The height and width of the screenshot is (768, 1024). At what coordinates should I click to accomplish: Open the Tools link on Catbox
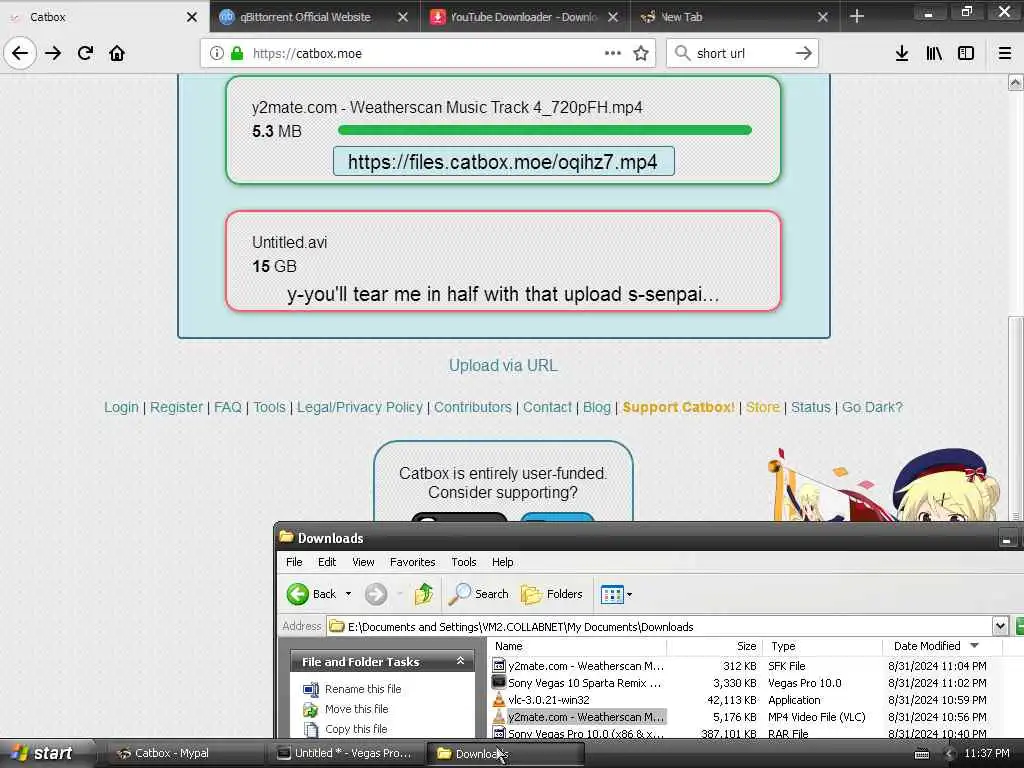[x=269, y=407]
